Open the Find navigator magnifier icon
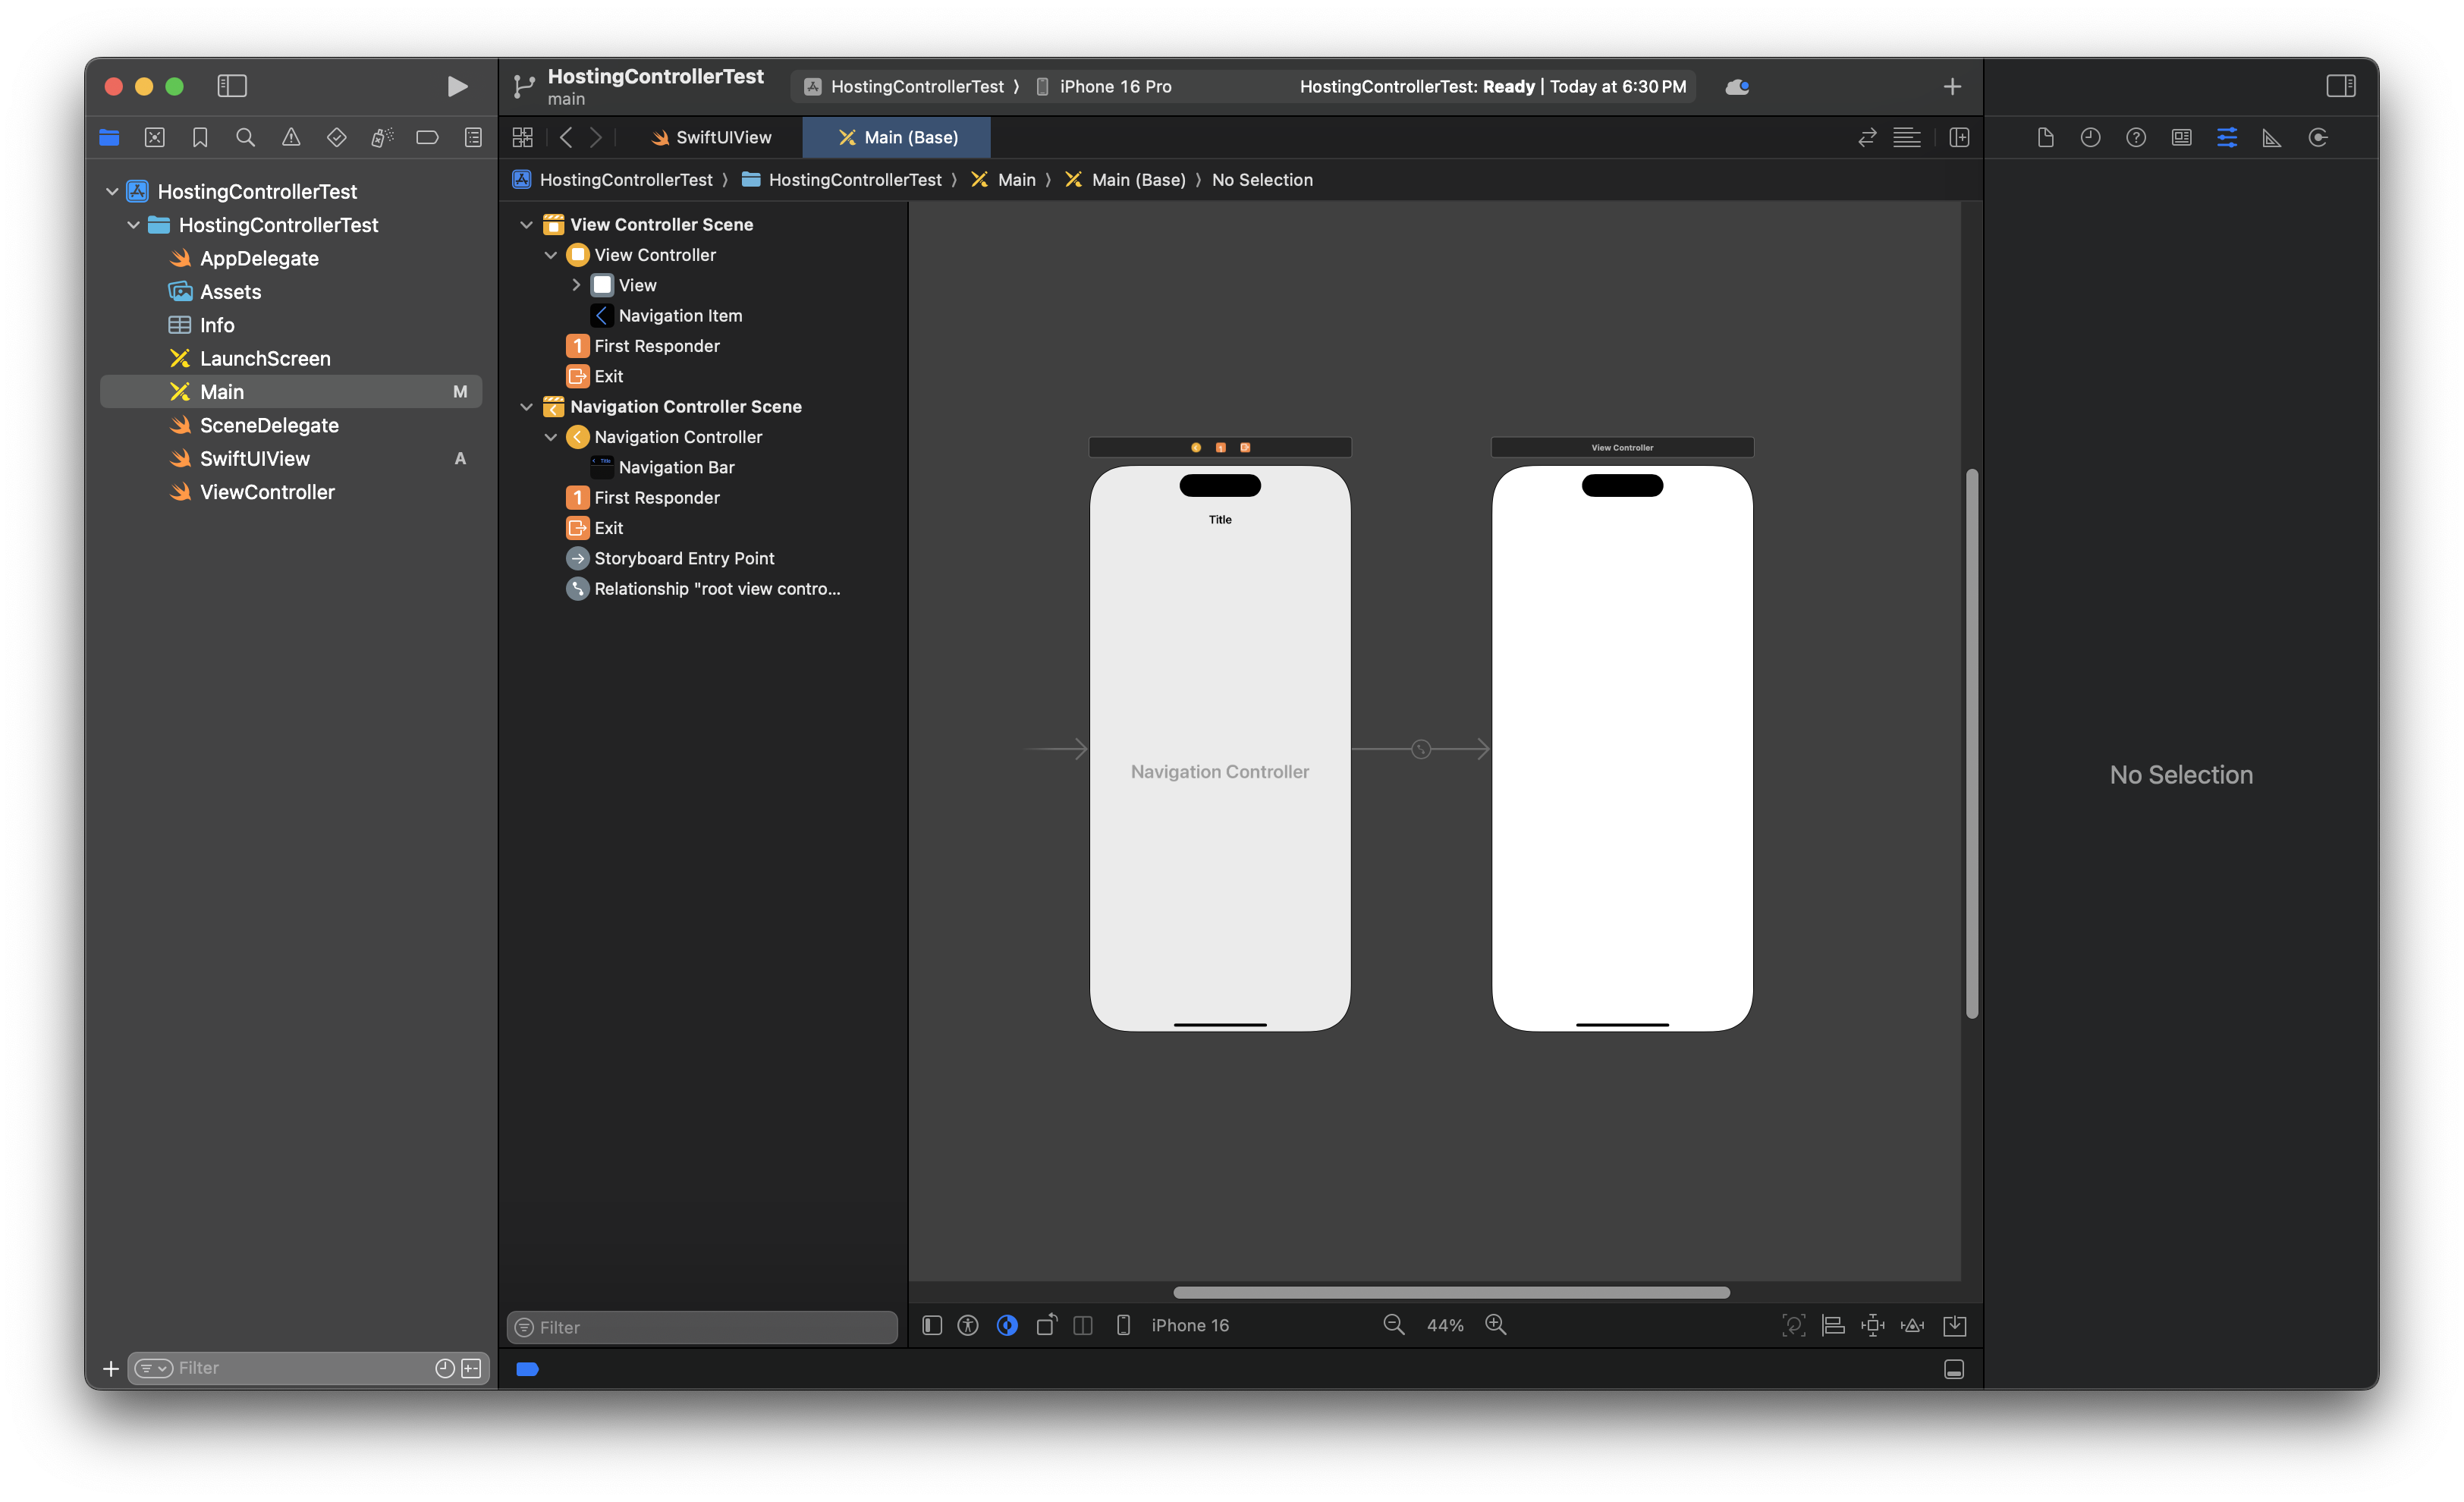 (245, 138)
